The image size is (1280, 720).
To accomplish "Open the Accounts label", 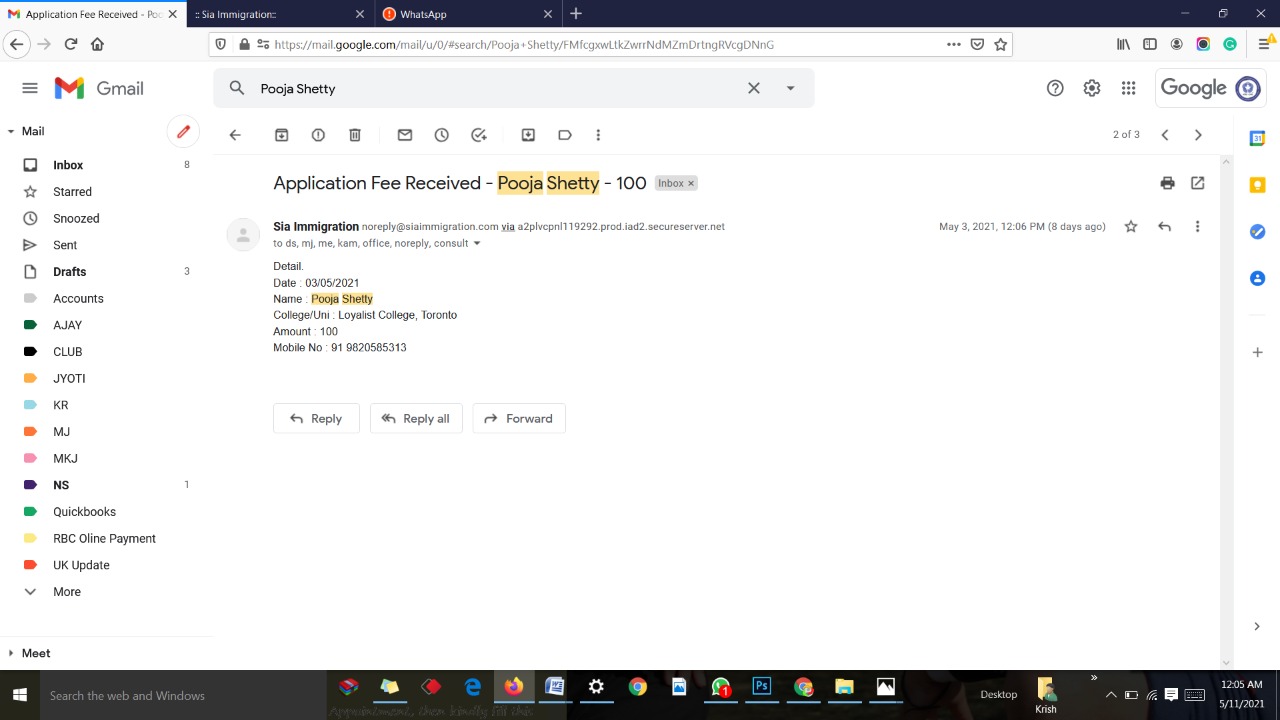I will [78, 298].
